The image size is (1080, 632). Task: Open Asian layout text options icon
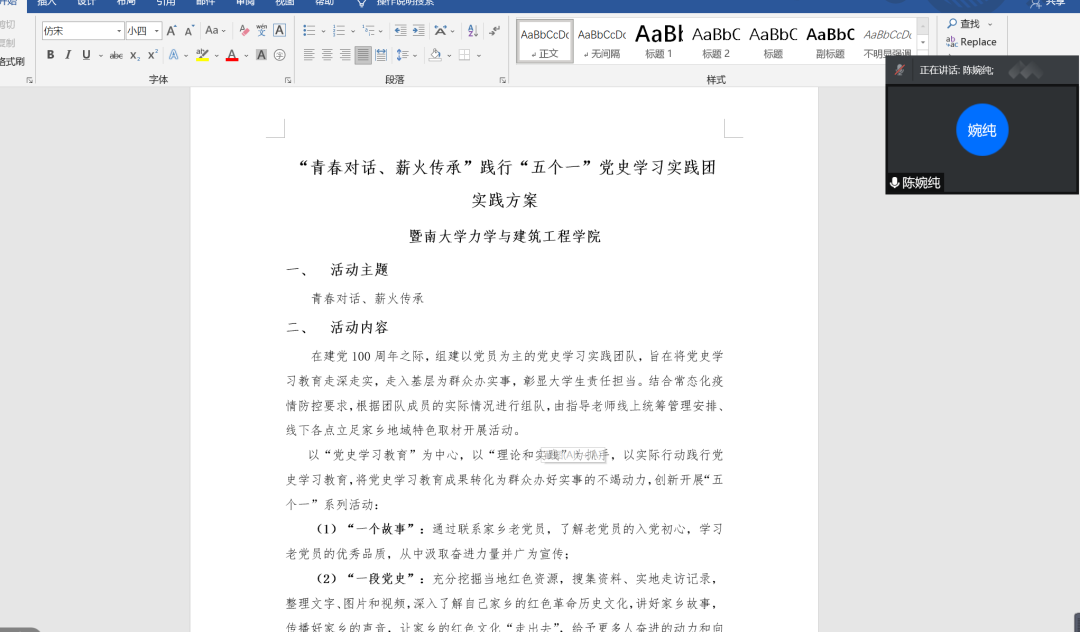tap(440, 30)
